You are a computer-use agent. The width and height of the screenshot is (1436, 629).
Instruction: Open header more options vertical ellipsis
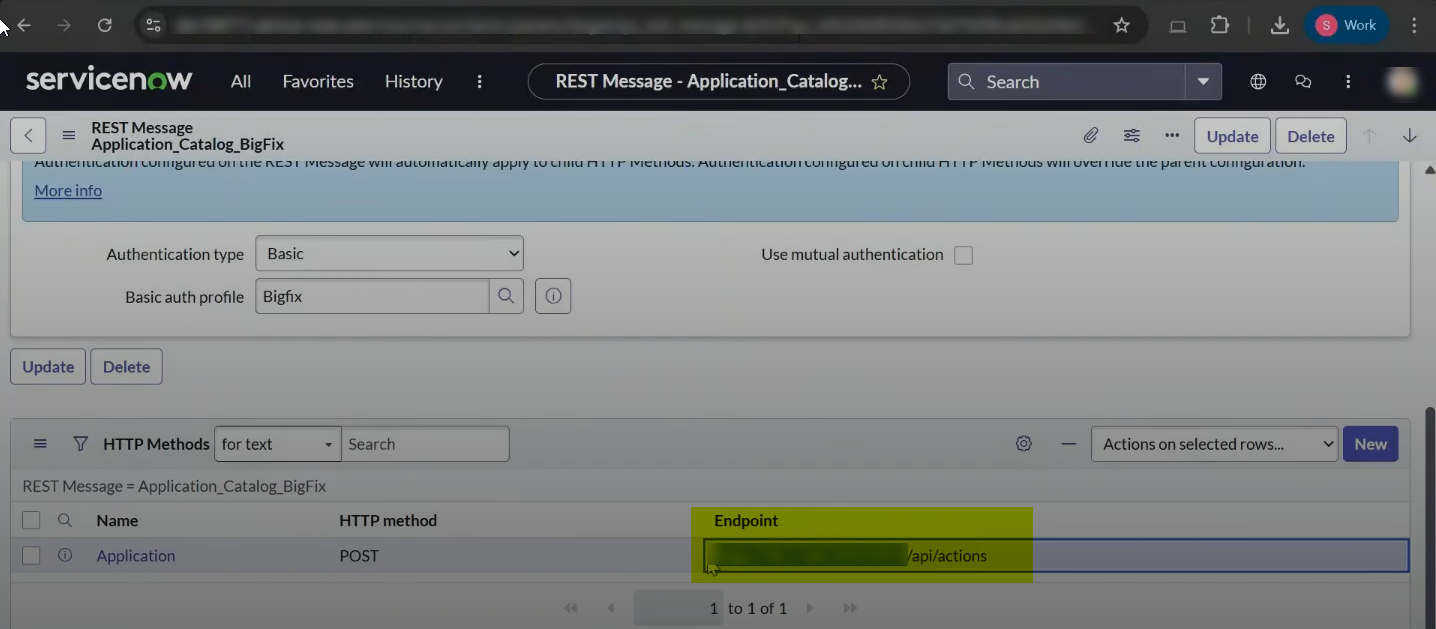(x=1348, y=82)
